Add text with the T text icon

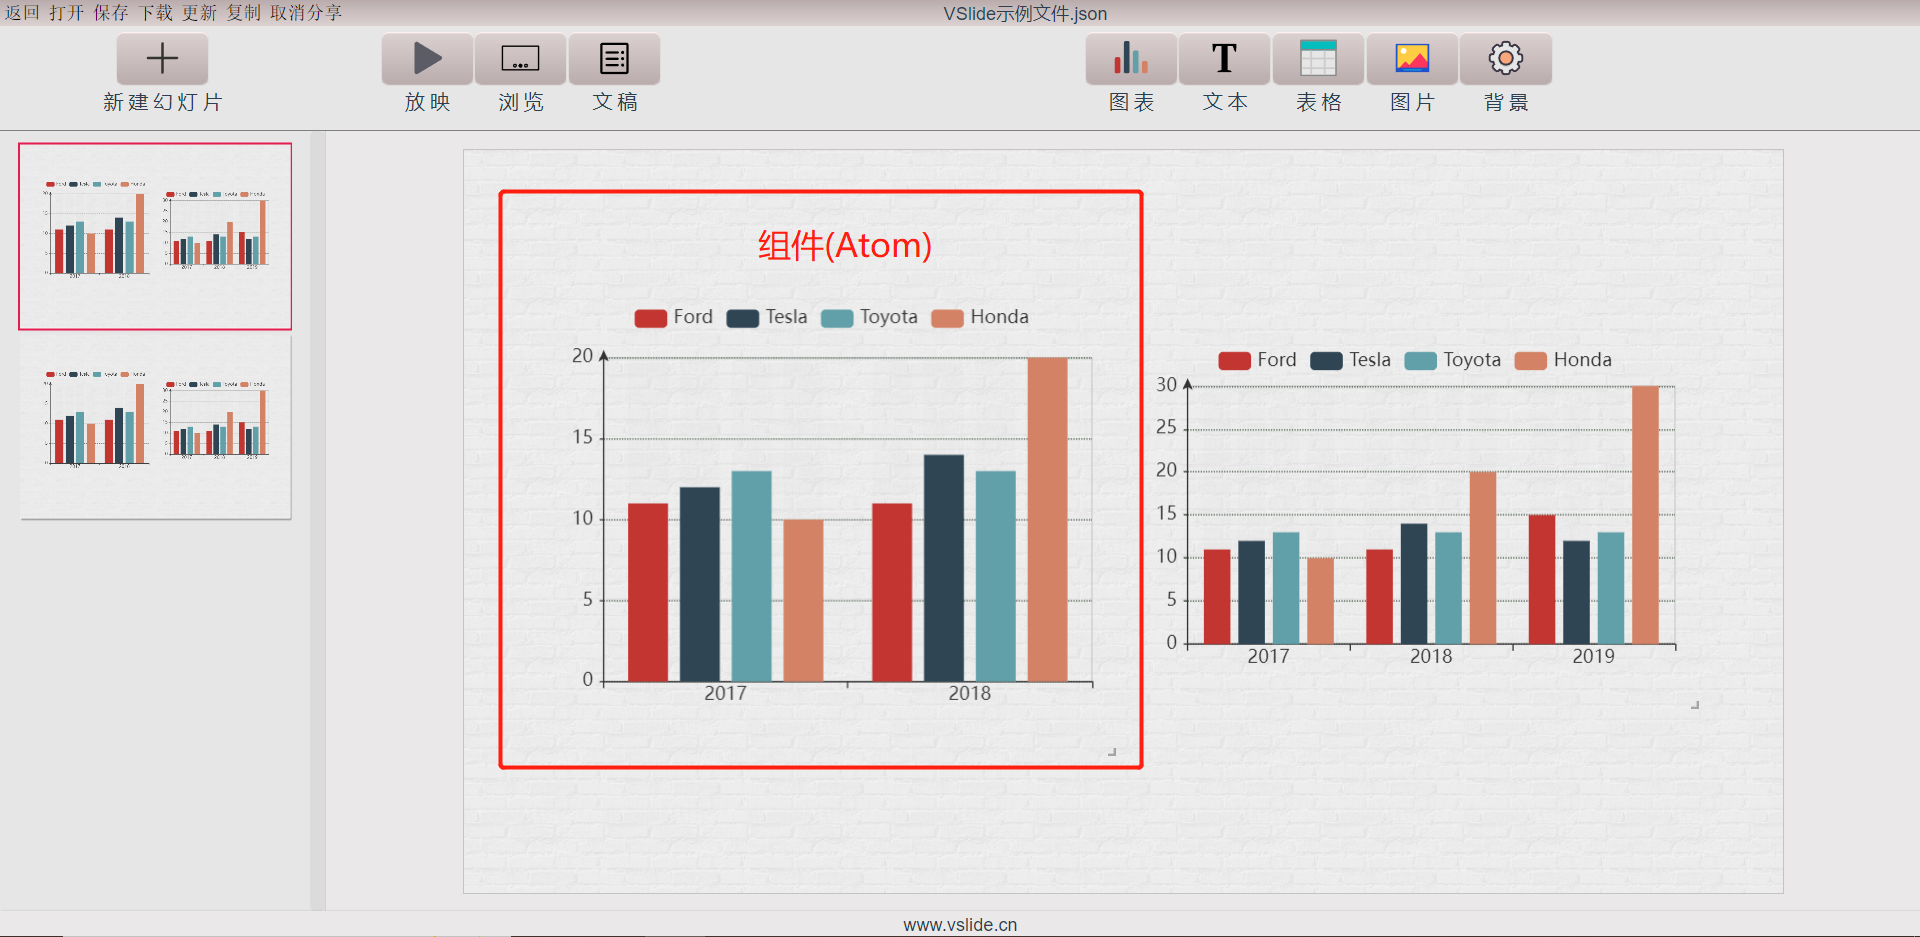(1224, 59)
